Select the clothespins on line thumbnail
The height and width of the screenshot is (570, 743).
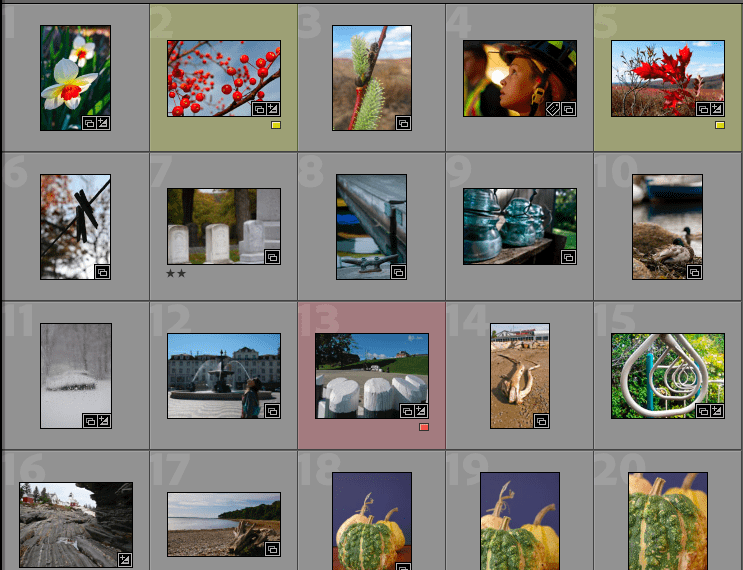point(75,227)
